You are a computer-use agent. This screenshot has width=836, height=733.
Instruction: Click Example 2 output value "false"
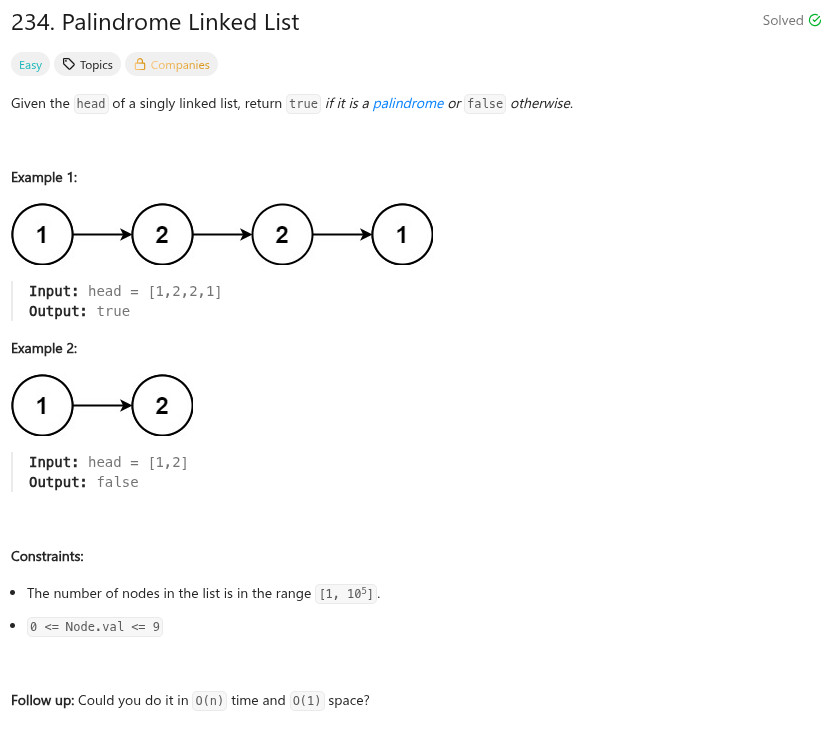point(117,482)
